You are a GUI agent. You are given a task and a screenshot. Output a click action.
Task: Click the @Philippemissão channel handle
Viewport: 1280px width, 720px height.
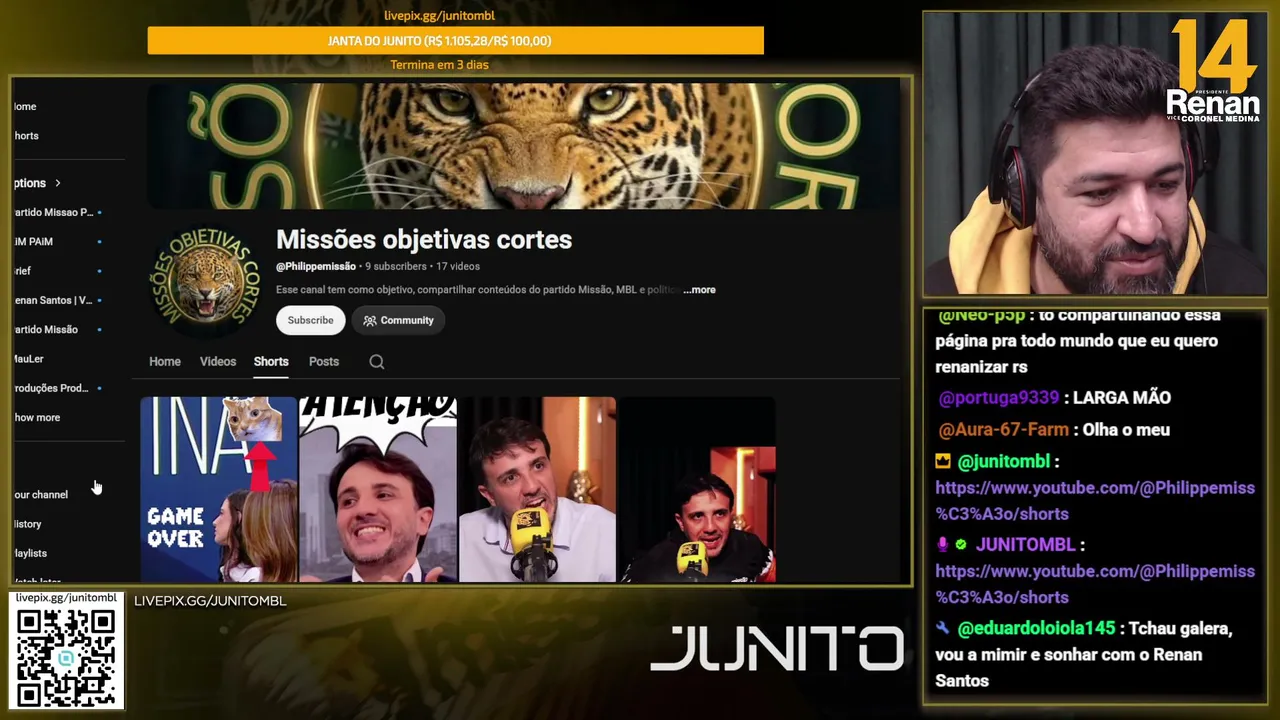point(316,267)
